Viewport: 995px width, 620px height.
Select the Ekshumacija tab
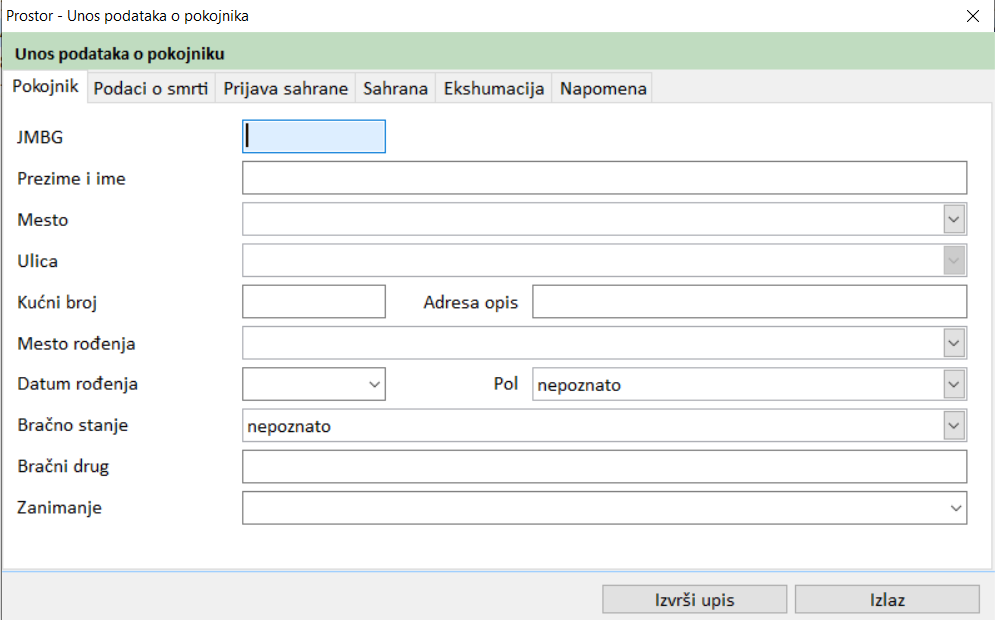tap(494, 88)
